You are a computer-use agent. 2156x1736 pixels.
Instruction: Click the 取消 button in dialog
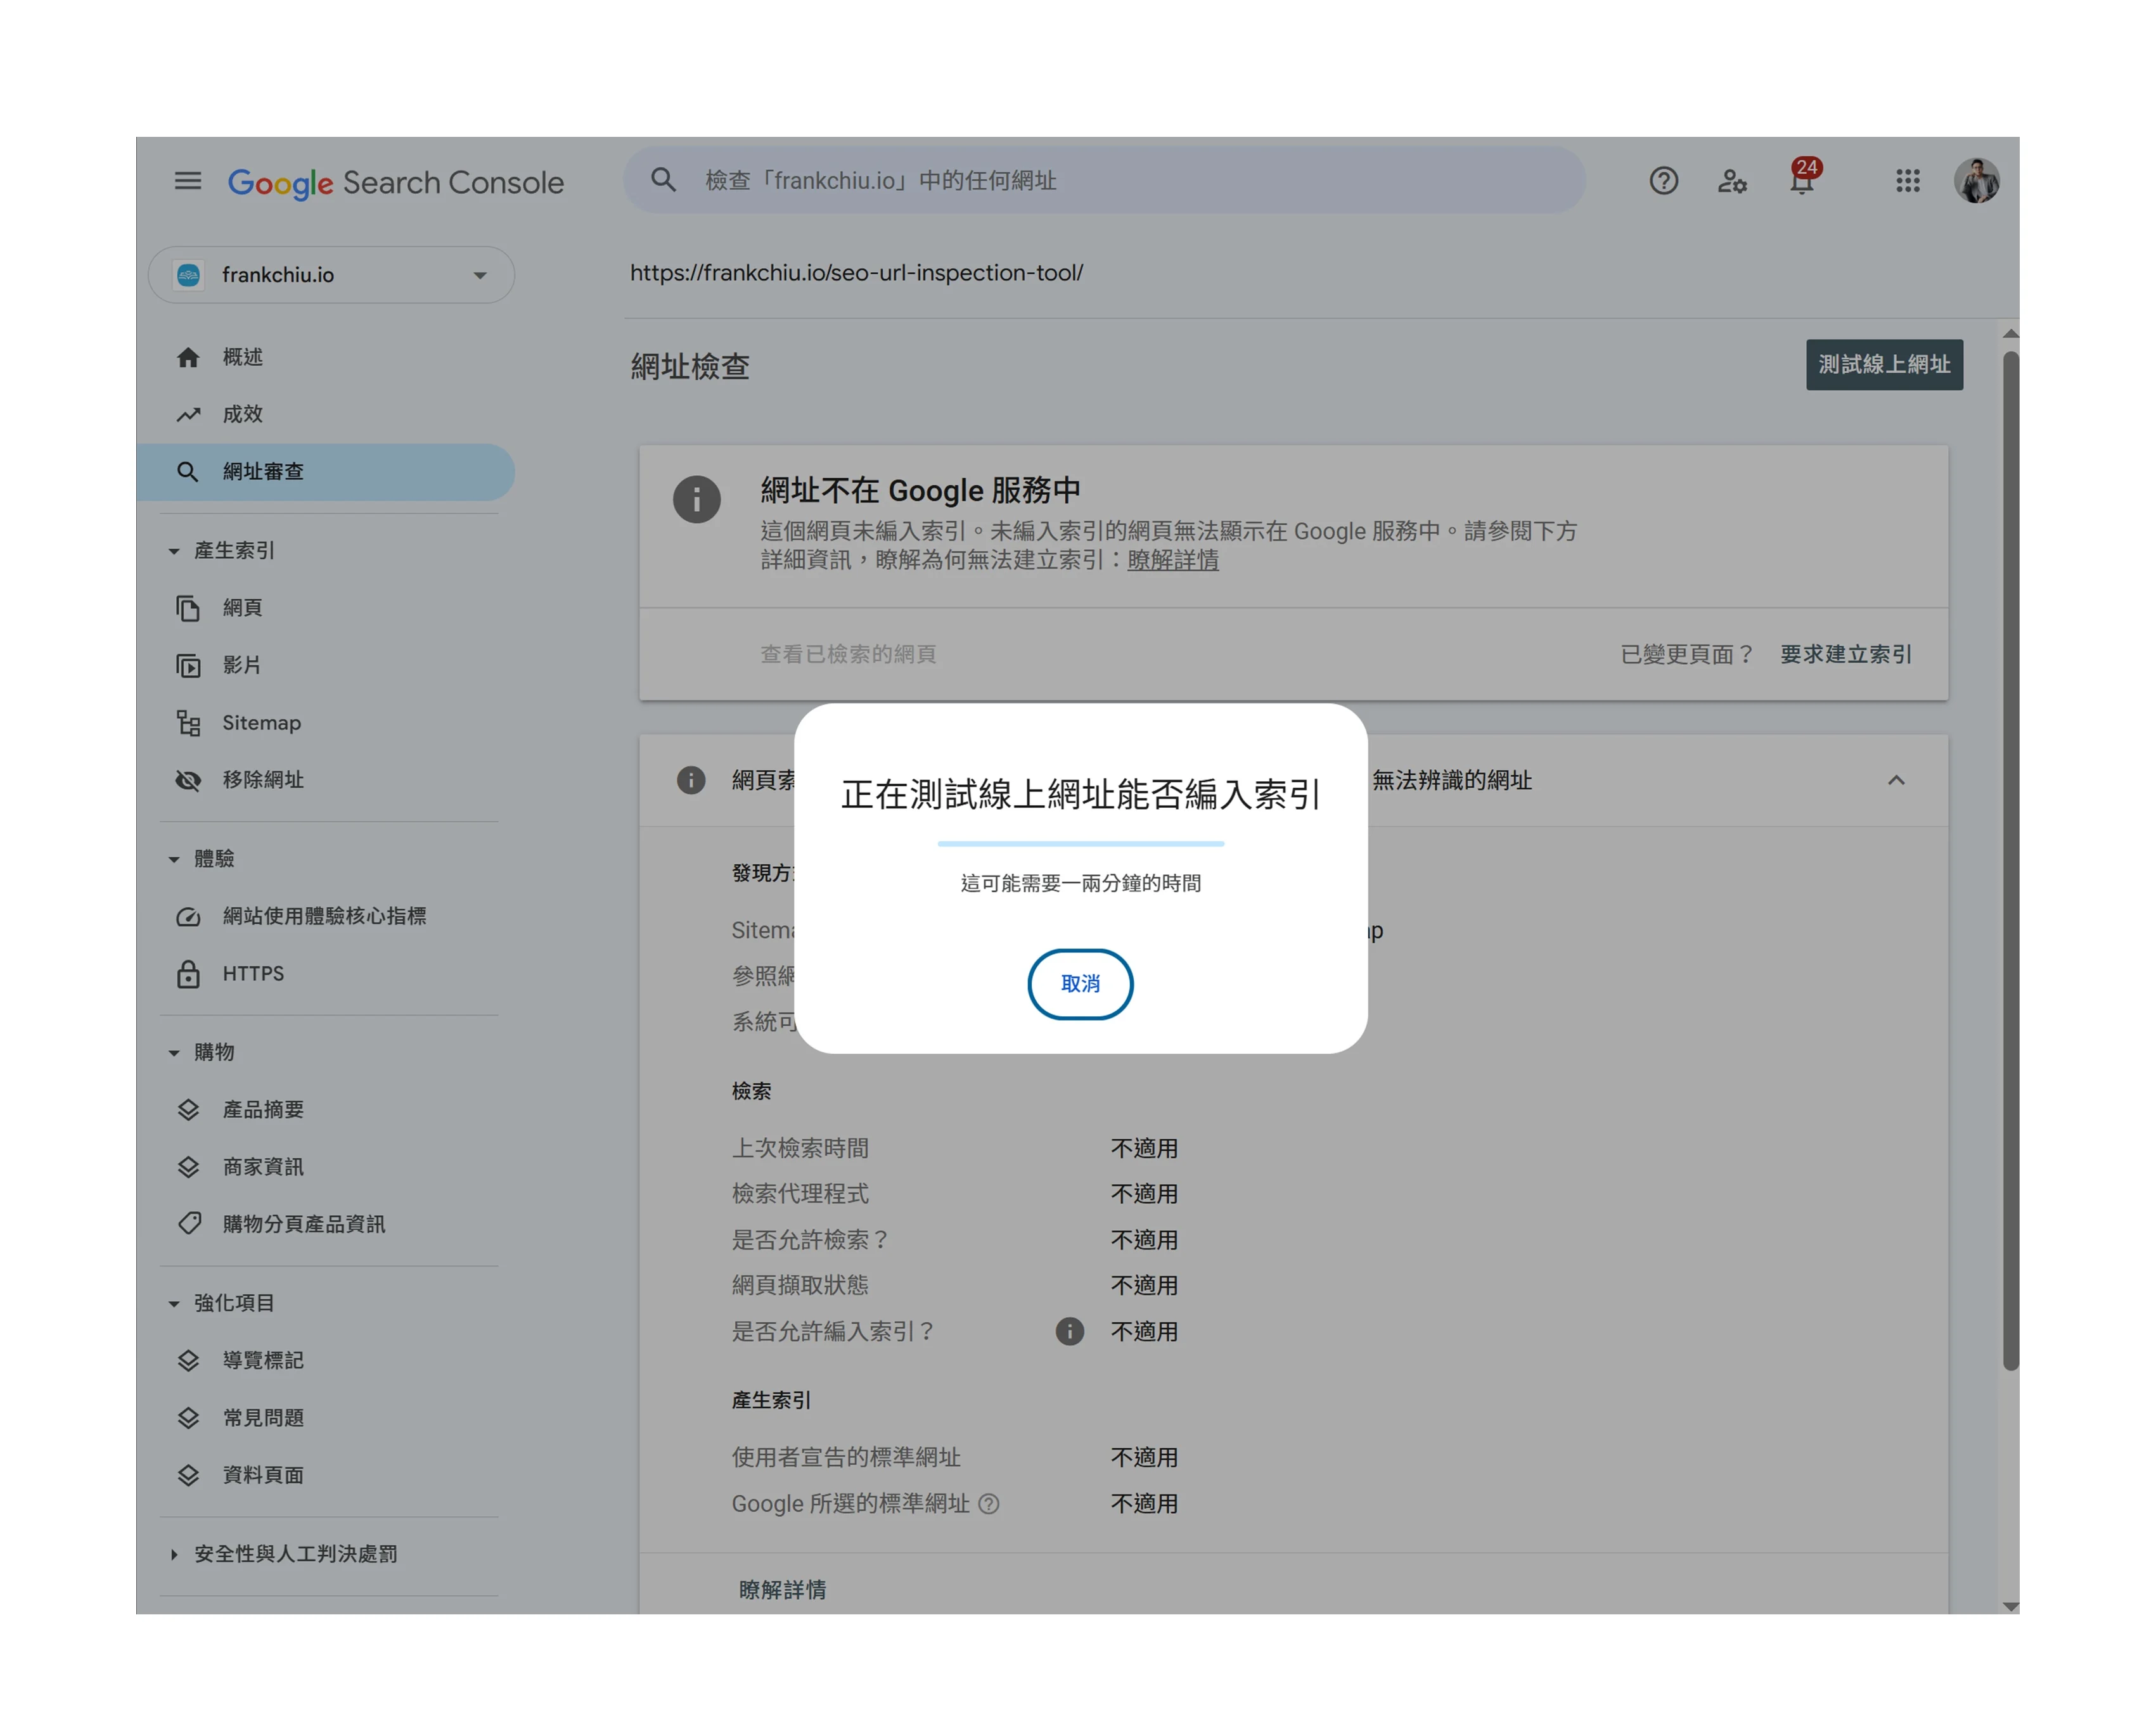point(1080,984)
